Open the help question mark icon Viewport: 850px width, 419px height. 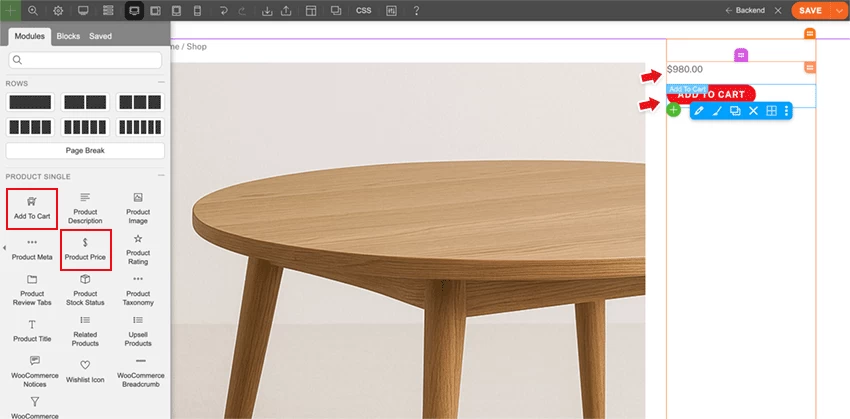point(416,10)
